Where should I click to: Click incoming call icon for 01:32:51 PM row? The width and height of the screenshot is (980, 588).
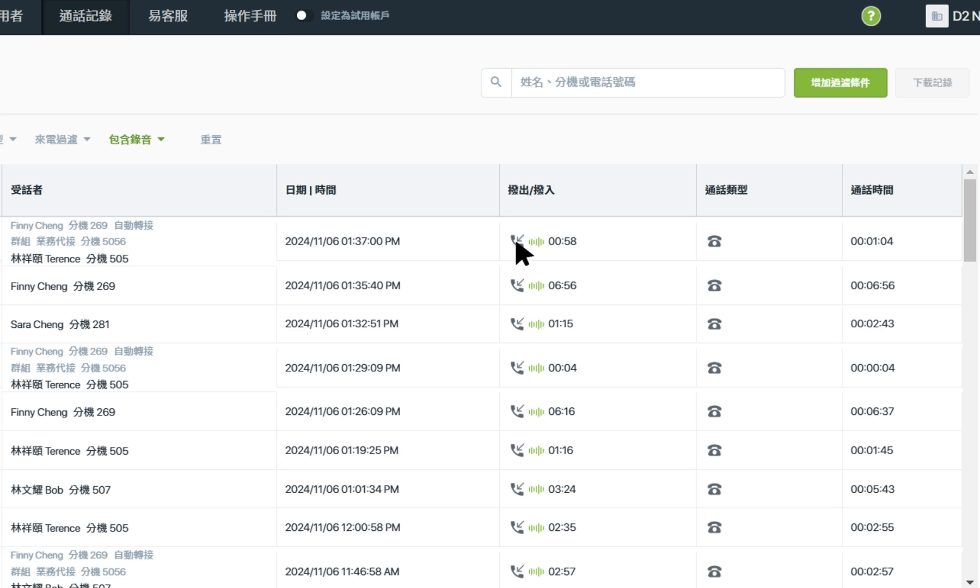click(x=517, y=324)
